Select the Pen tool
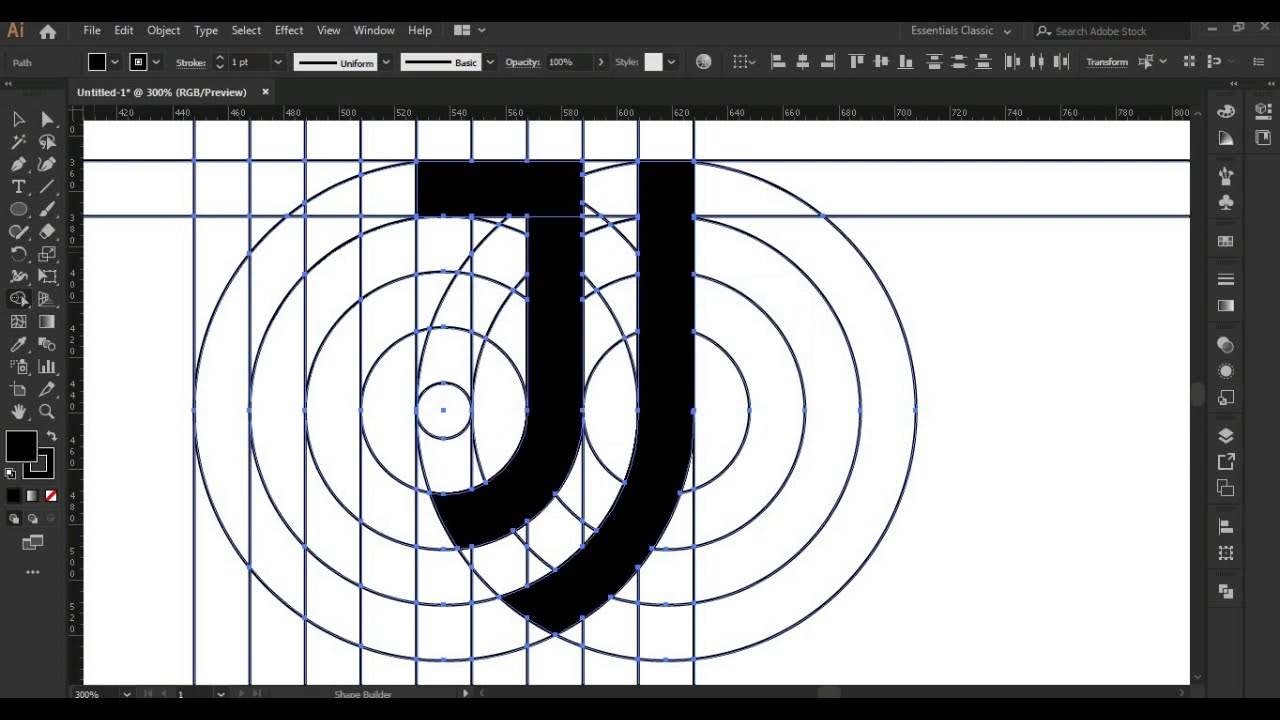Screen dimensions: 1280x720 click(18, 164)
